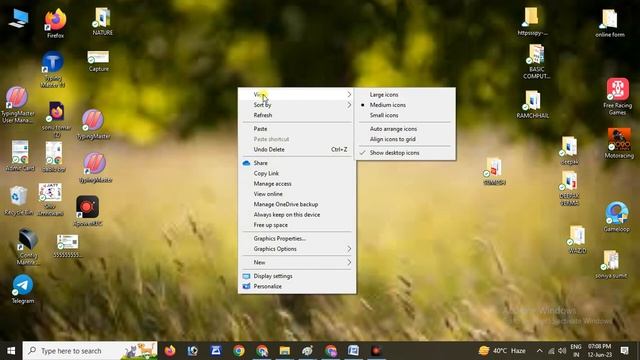Select the online form folder
The width and height of the screenshot is (640, 360).
click(610, 23)
